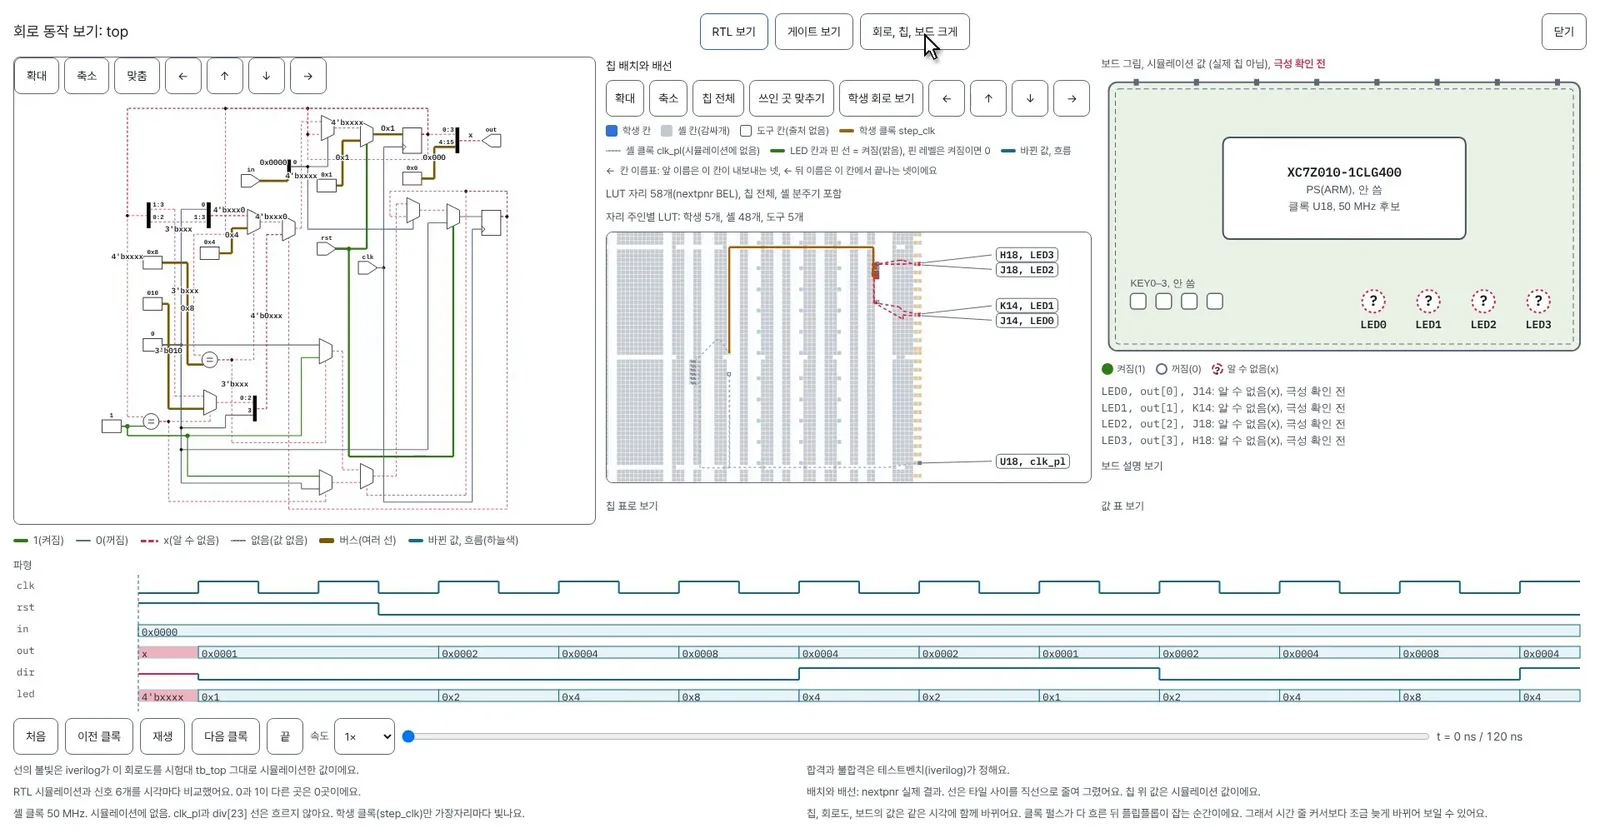Image resolution: width=1600 pixels, height=833 pixels.
Task: Open the 속도 1x speed dropdown
Action: click(x=364, y=737)
